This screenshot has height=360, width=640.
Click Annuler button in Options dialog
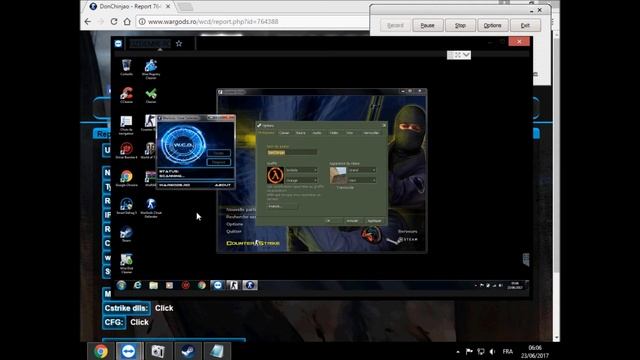click(352, 221)
